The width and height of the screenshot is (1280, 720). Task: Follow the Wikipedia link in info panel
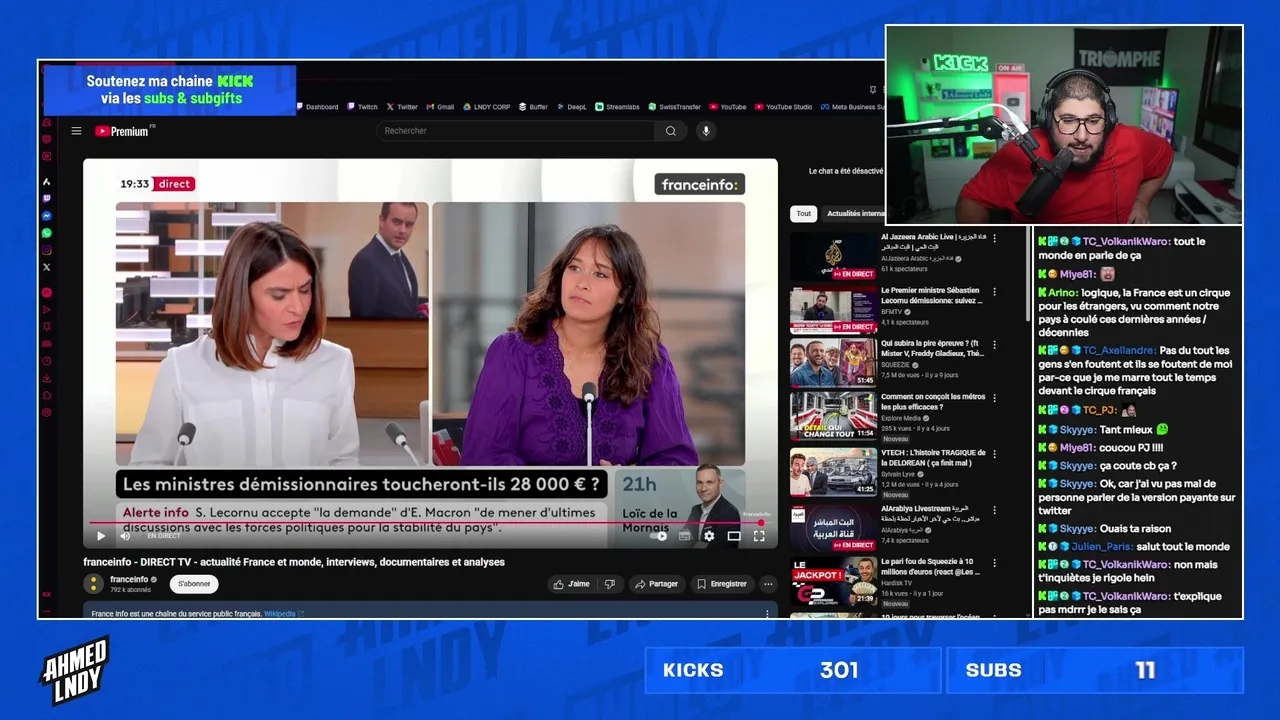(x=280, y=614)
